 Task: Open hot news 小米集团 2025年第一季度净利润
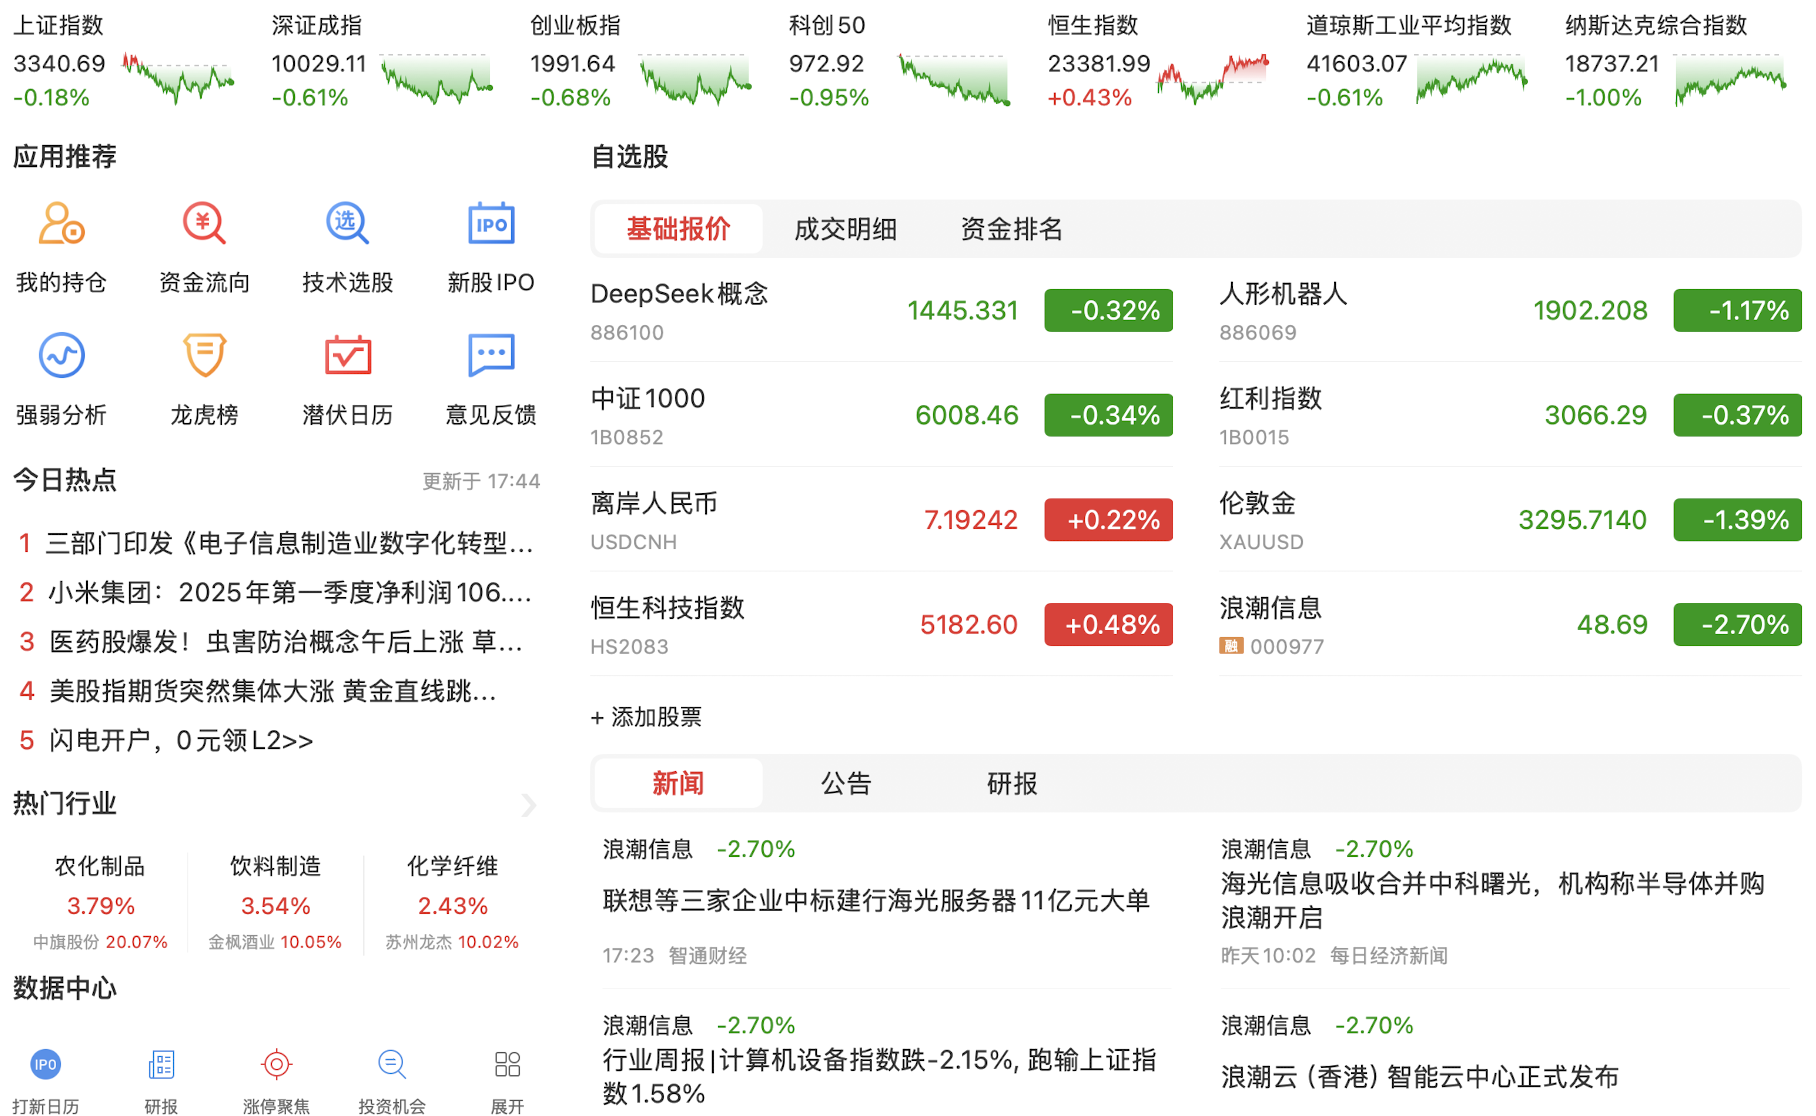pos(289,592)
